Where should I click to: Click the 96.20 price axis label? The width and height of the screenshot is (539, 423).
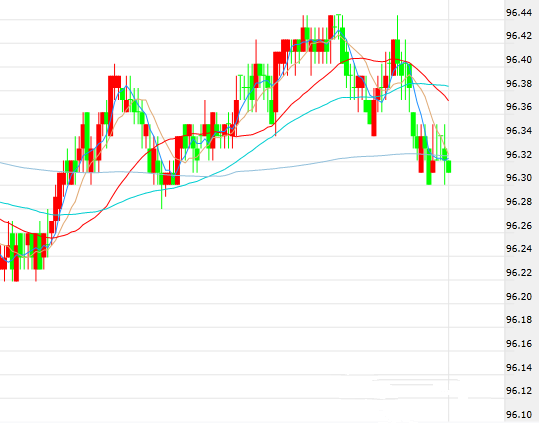point(519,297)
